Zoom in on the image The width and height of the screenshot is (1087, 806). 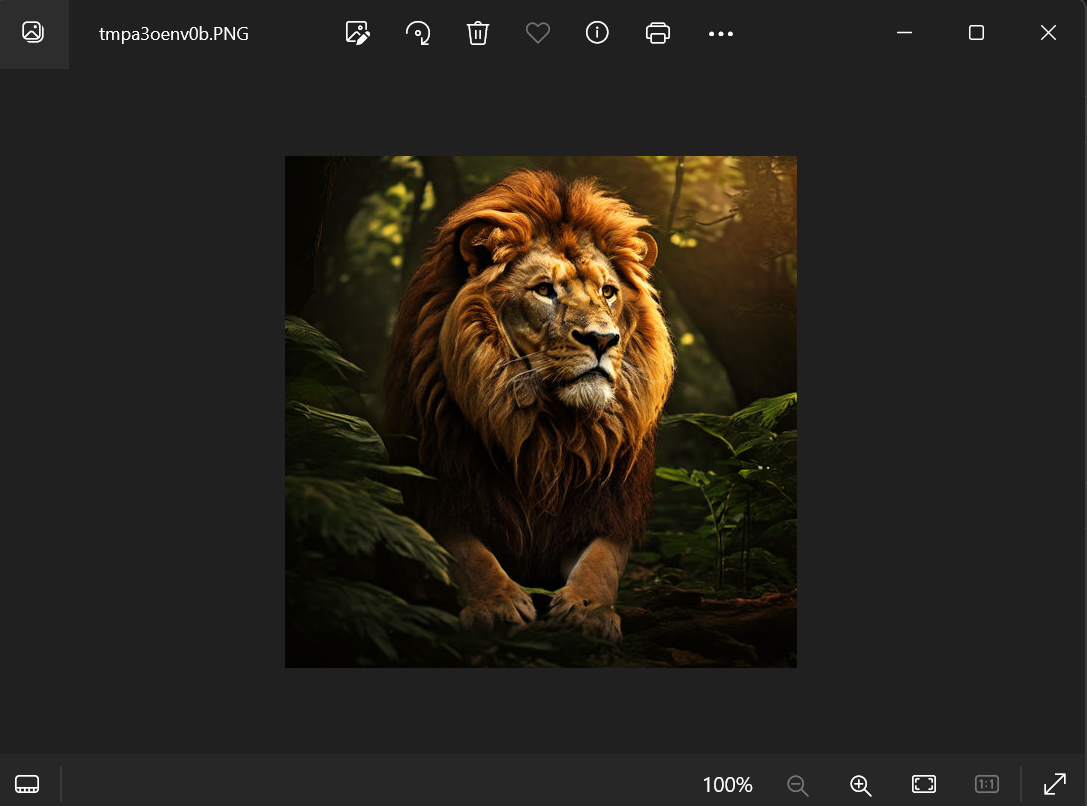[x=860, y=784]
